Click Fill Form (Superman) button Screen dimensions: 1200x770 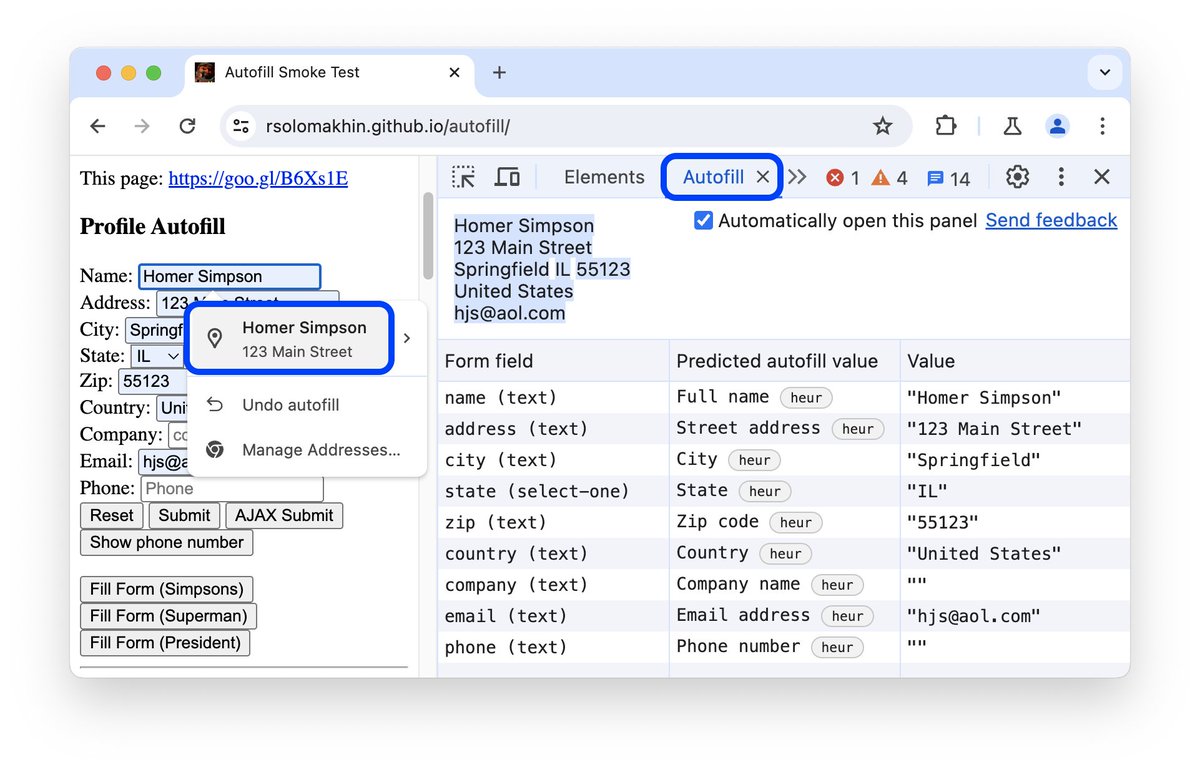[x=168, y=616]
